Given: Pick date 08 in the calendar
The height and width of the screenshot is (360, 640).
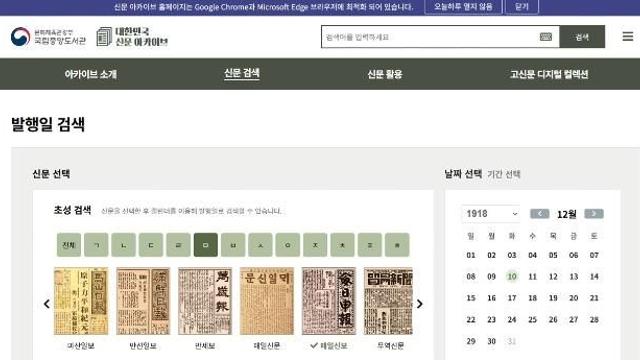Looking at the screenshot, I should pyautogui.click(x=471, y=276).
